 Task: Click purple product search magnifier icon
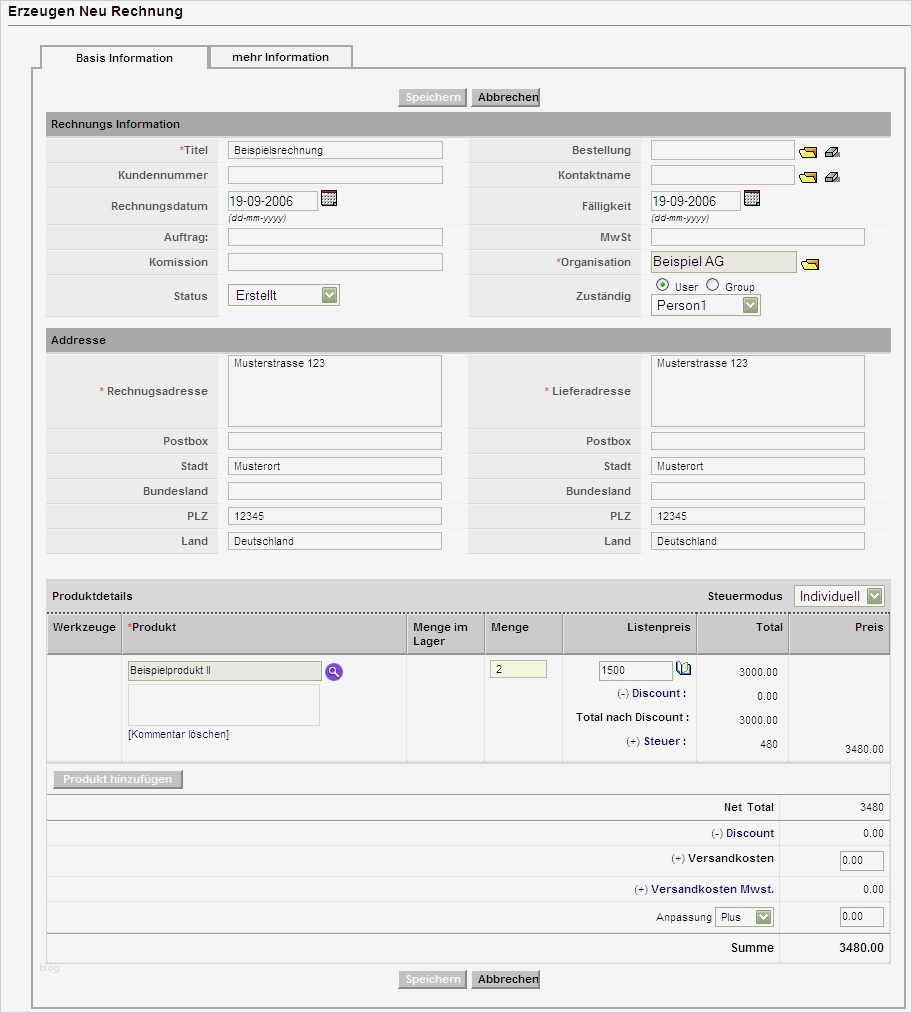[x=334, y=672]
